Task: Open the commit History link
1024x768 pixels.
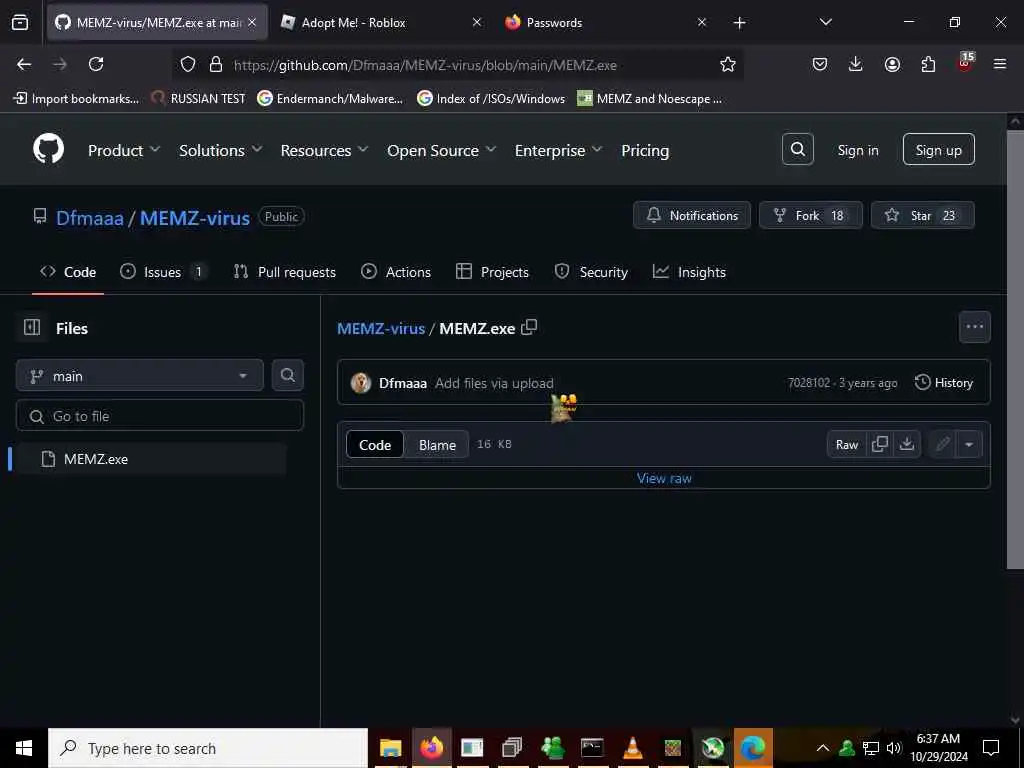Action: coord(944,383)
